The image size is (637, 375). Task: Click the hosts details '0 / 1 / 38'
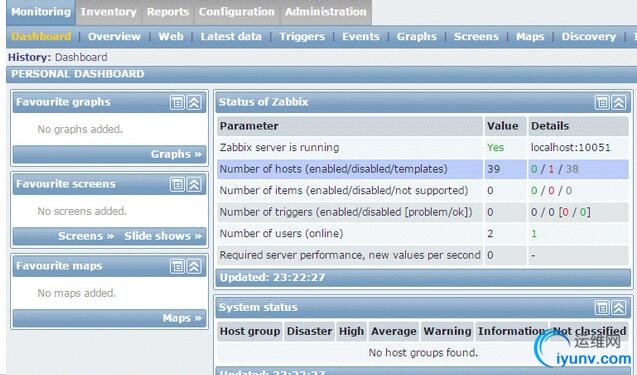coord(555,169)
